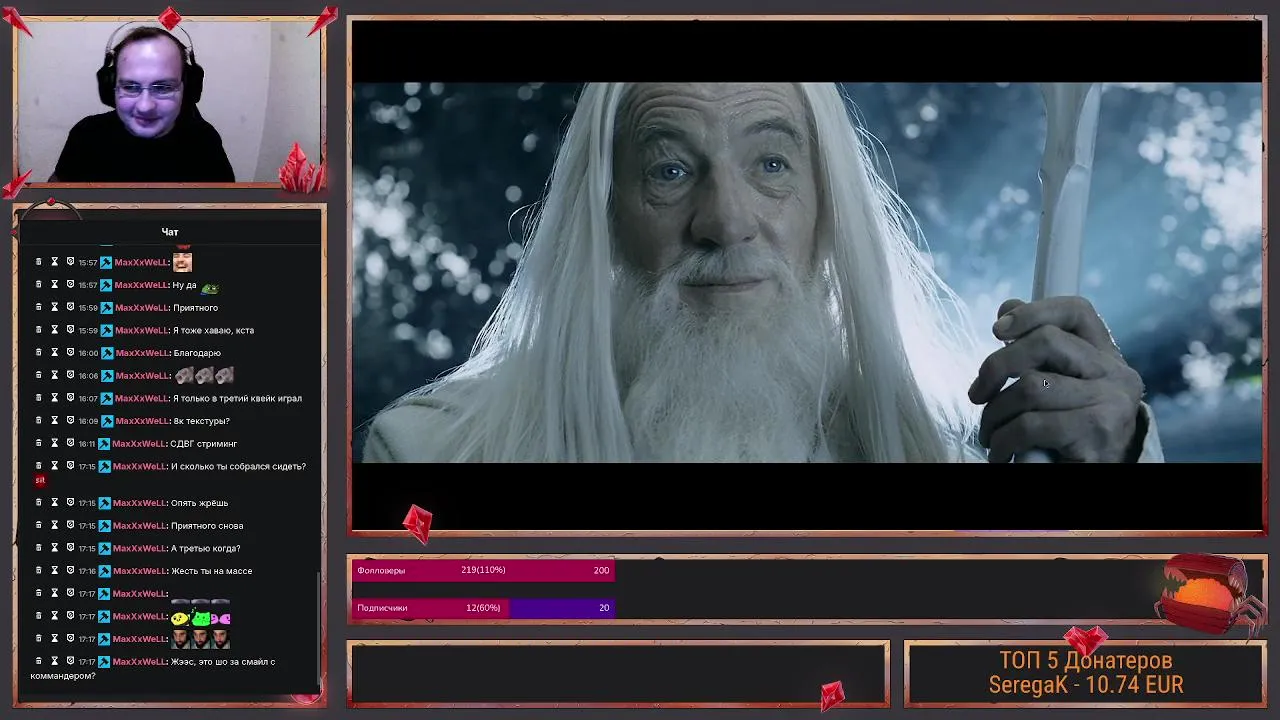Open MaxXxWeLL profile from "Опять жрёшь" row
This screenshot has width=1280, height=720.
click(140, 503)
